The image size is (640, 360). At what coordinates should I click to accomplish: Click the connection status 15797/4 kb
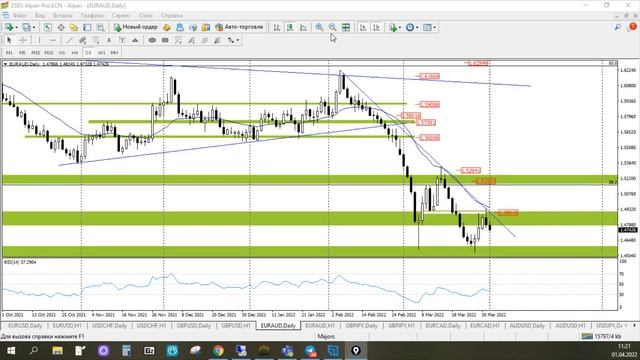[x=602, y=336]
